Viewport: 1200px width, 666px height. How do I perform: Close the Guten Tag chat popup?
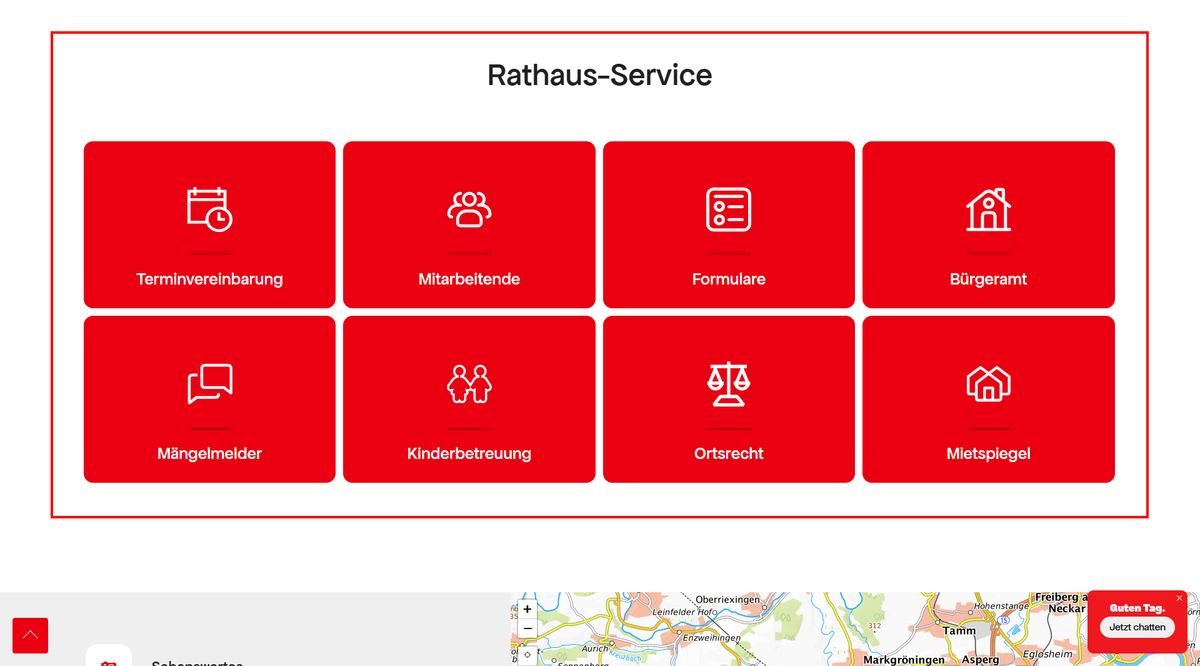pyautogui.click(x=1179, y=598)
